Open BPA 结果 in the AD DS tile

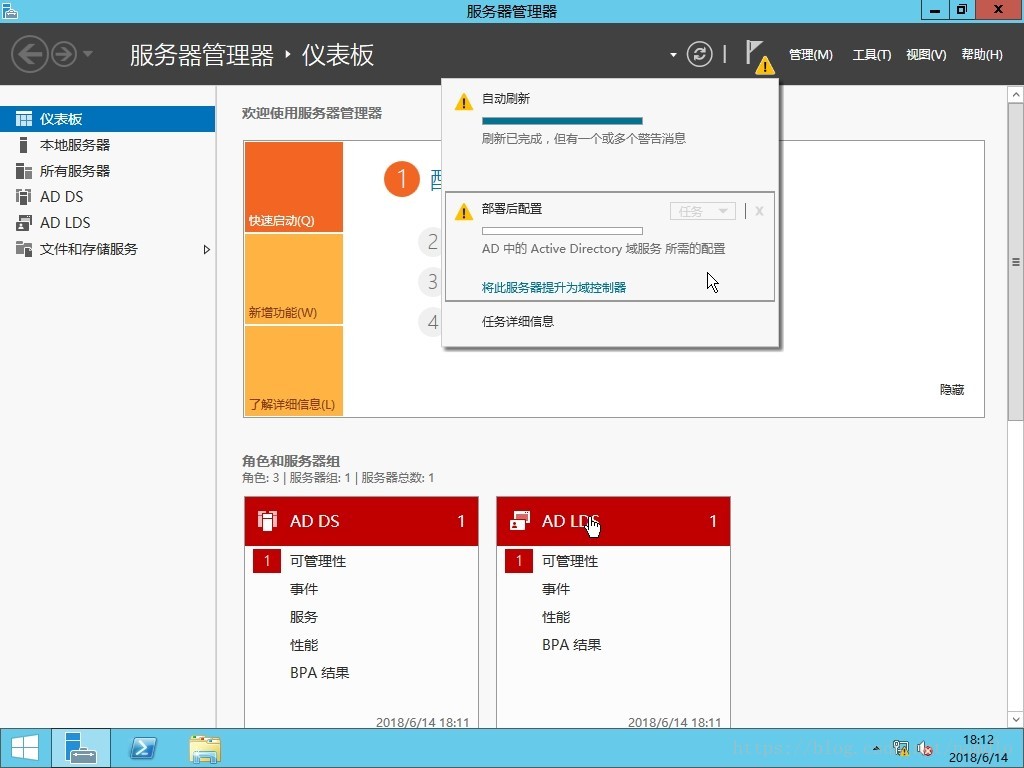click(x=319, y=673)
